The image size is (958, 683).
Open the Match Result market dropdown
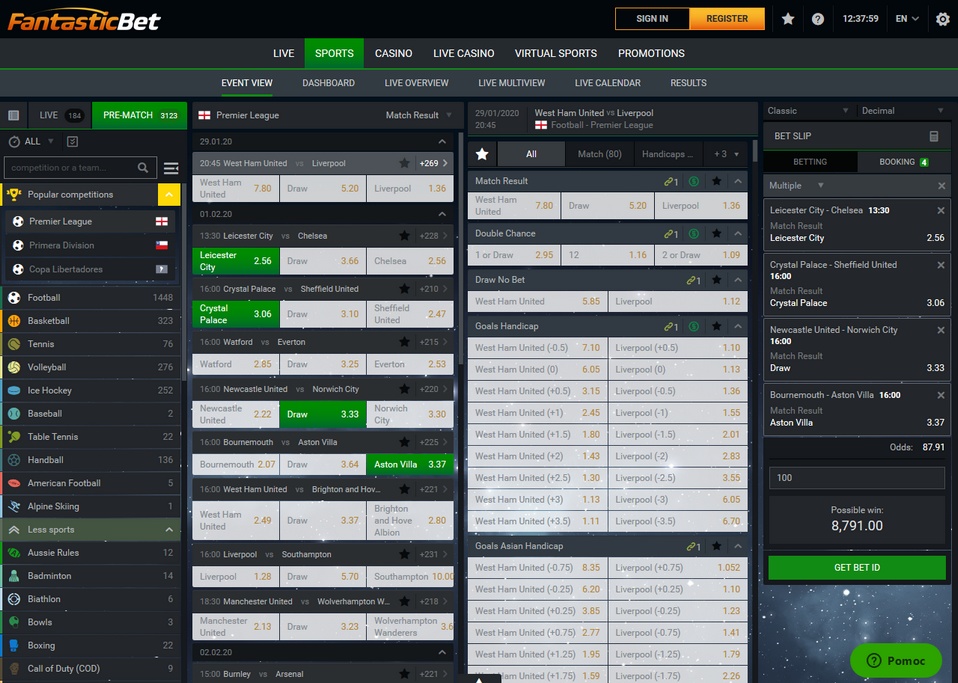419,115
